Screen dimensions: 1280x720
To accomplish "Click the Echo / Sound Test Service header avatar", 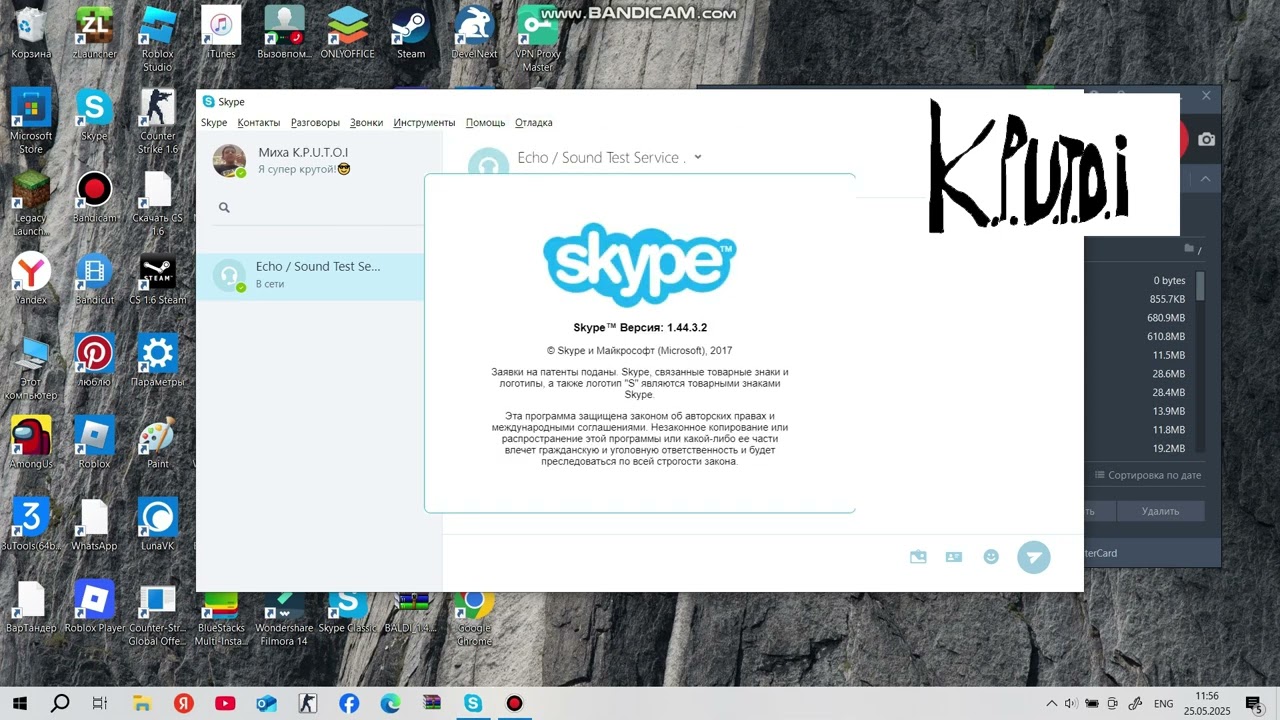I will point(489,160).
